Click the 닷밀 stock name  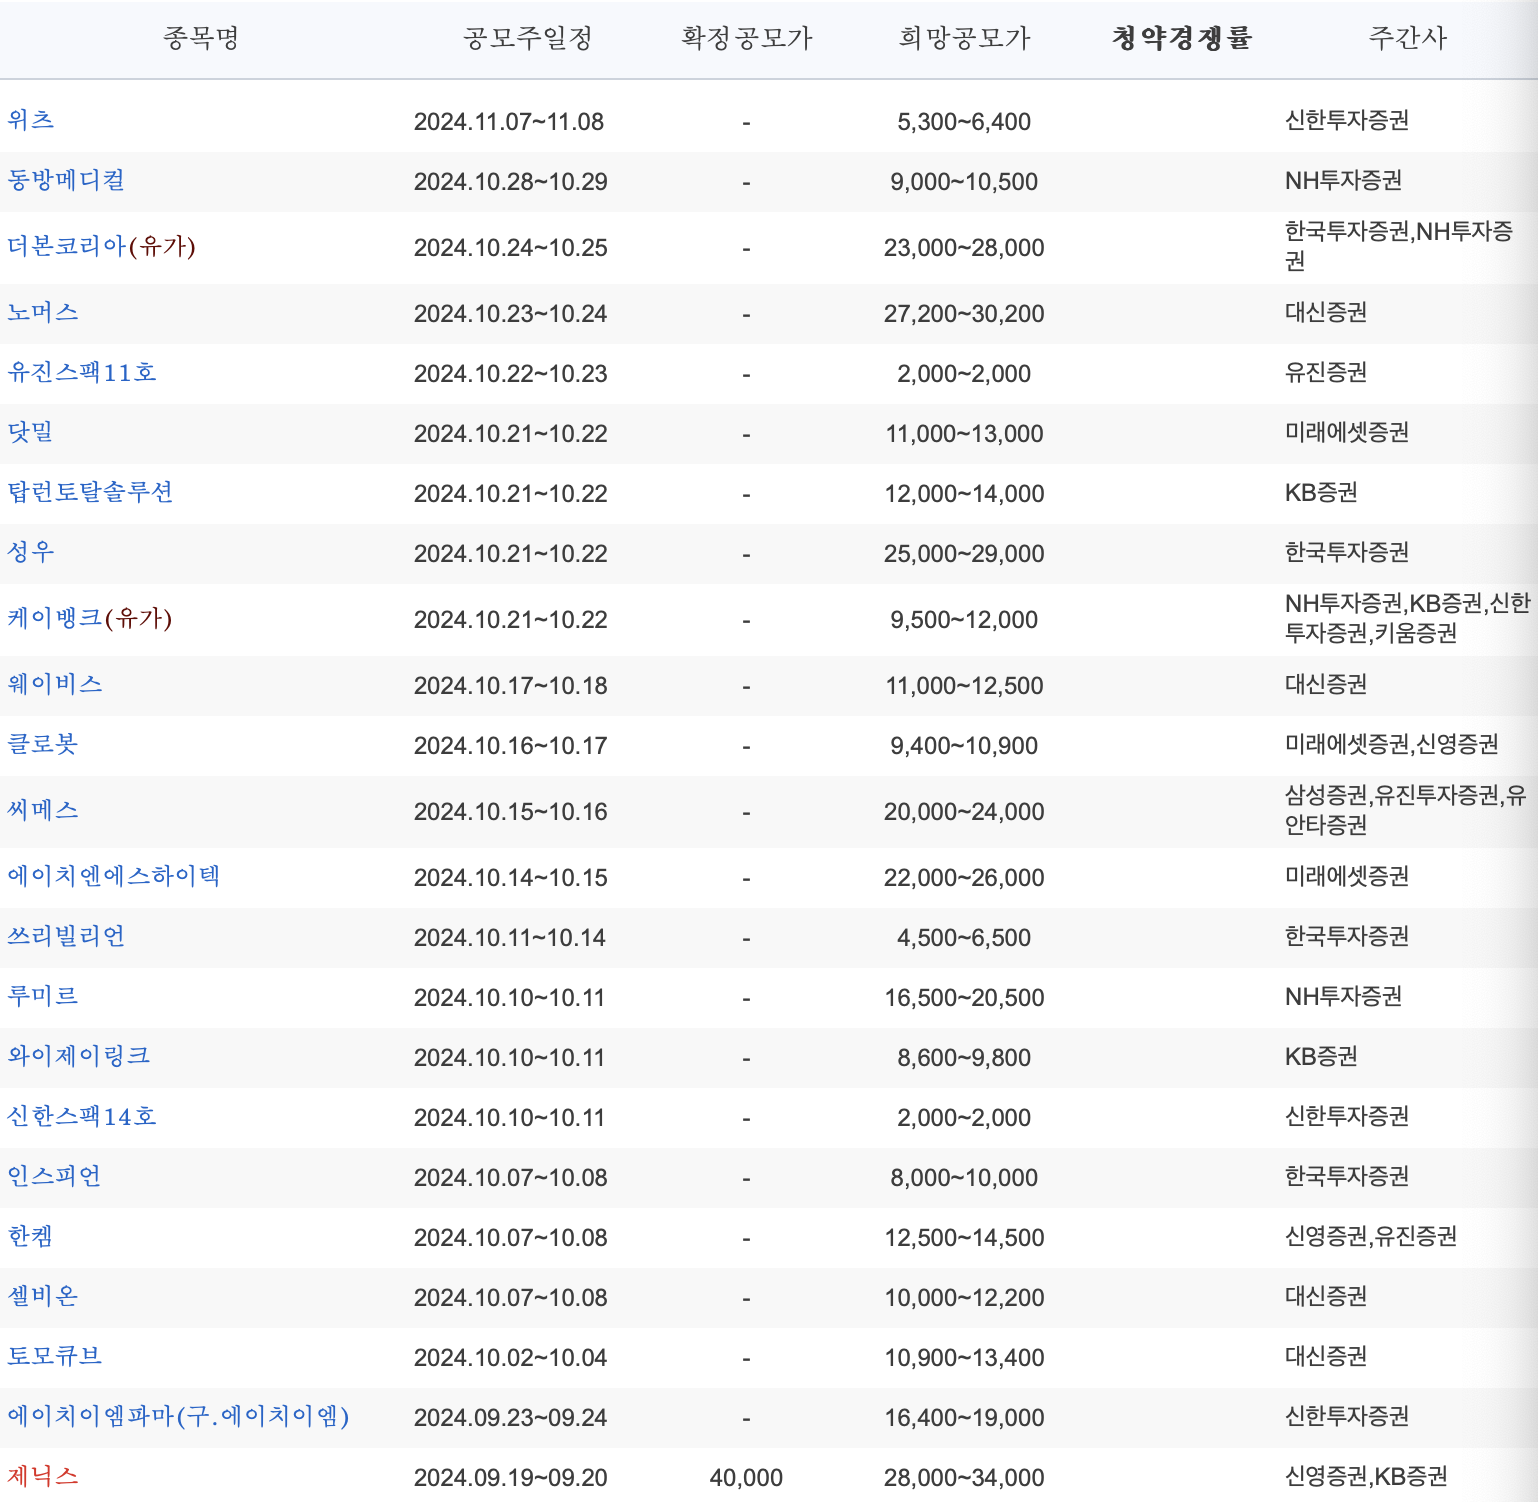click(x=30, y=432)
